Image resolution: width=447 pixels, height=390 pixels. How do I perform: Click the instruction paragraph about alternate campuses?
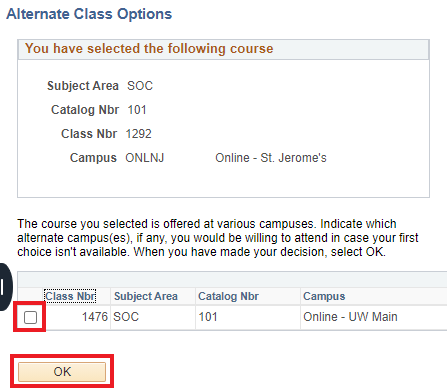coord(218,238)
